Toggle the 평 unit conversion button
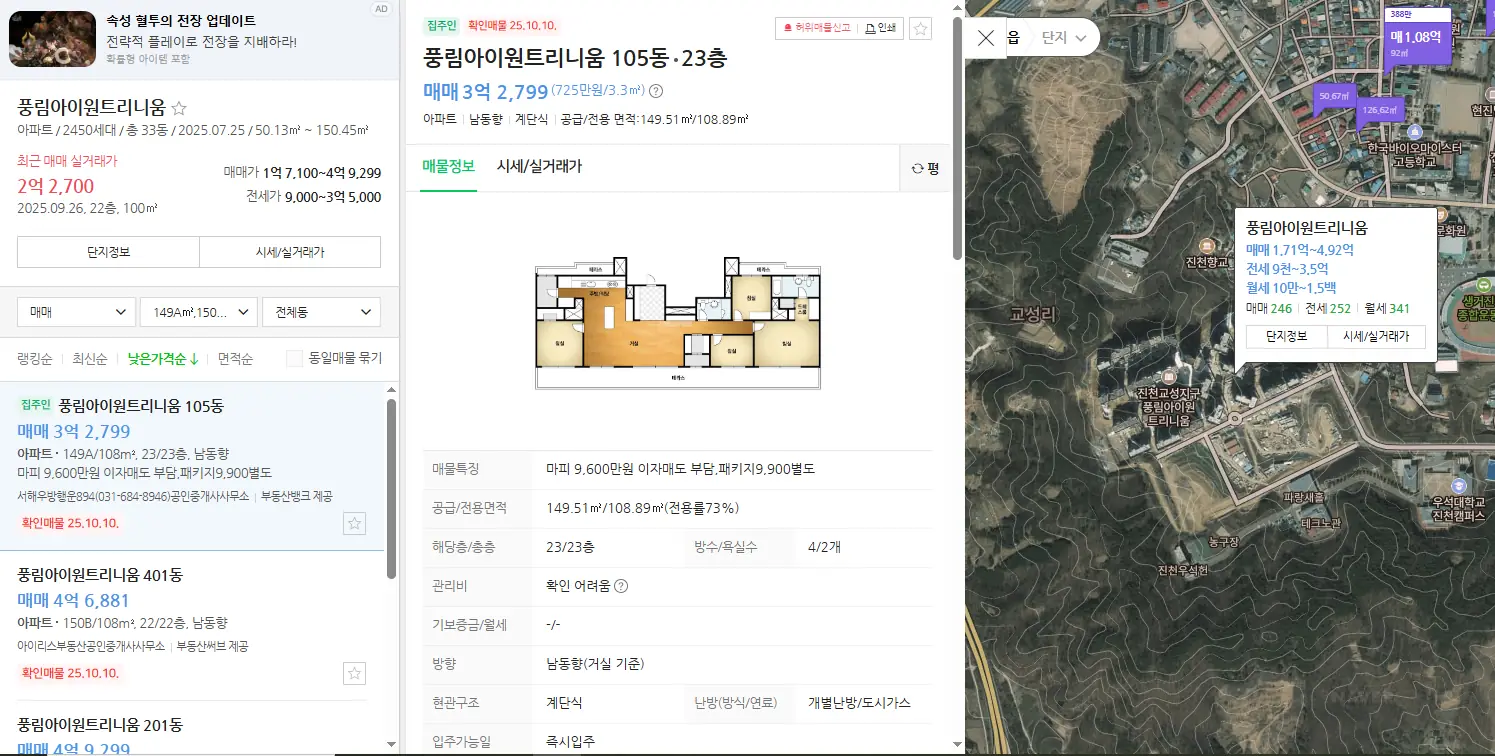1495x756 pixels. (x=925, y=169)
